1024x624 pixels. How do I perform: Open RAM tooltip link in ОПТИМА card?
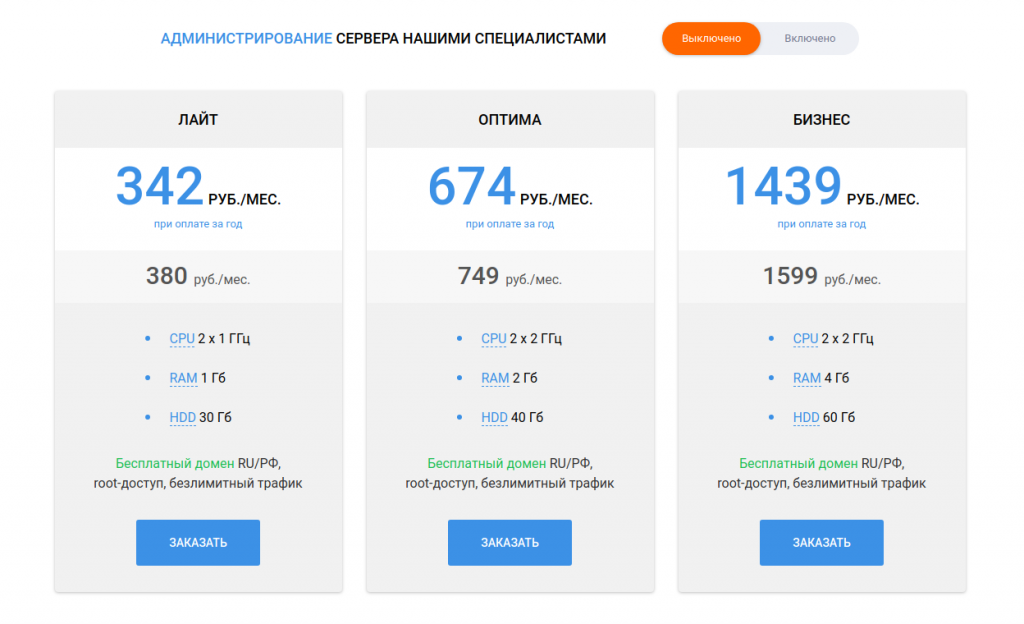[495, 378]
